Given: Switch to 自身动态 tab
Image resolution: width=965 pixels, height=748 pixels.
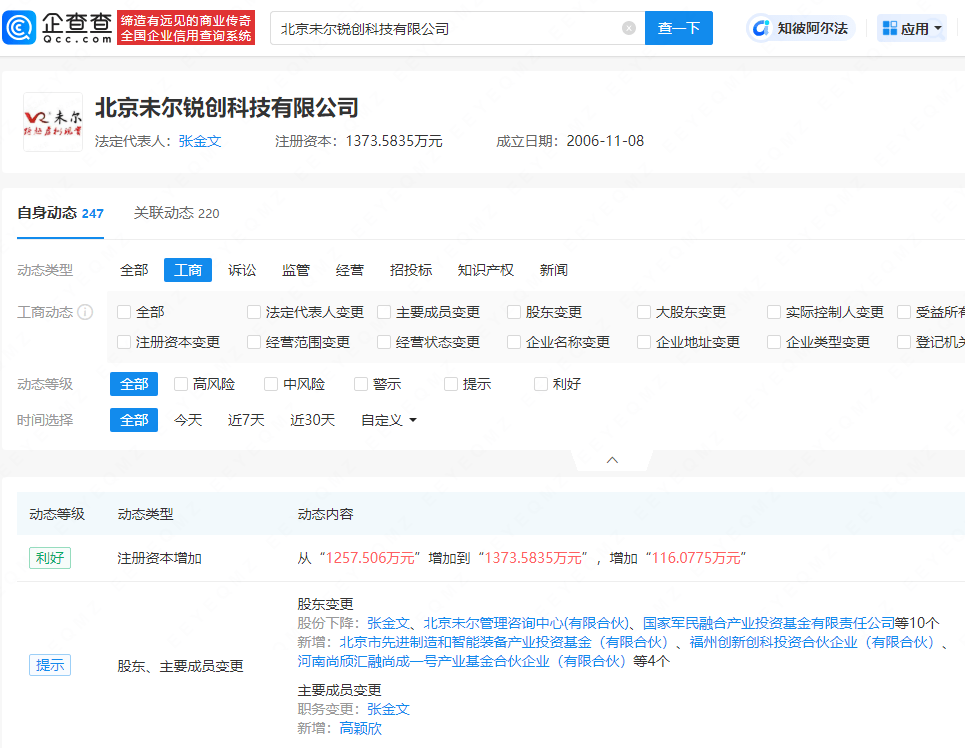Looking at the screenshot, I should [x=60, y=214].
